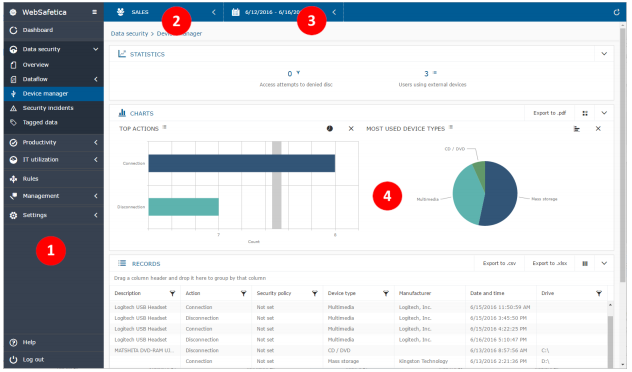Screen dimensions: 632x372
Task: Click the Records list icon
Action: 122,264
